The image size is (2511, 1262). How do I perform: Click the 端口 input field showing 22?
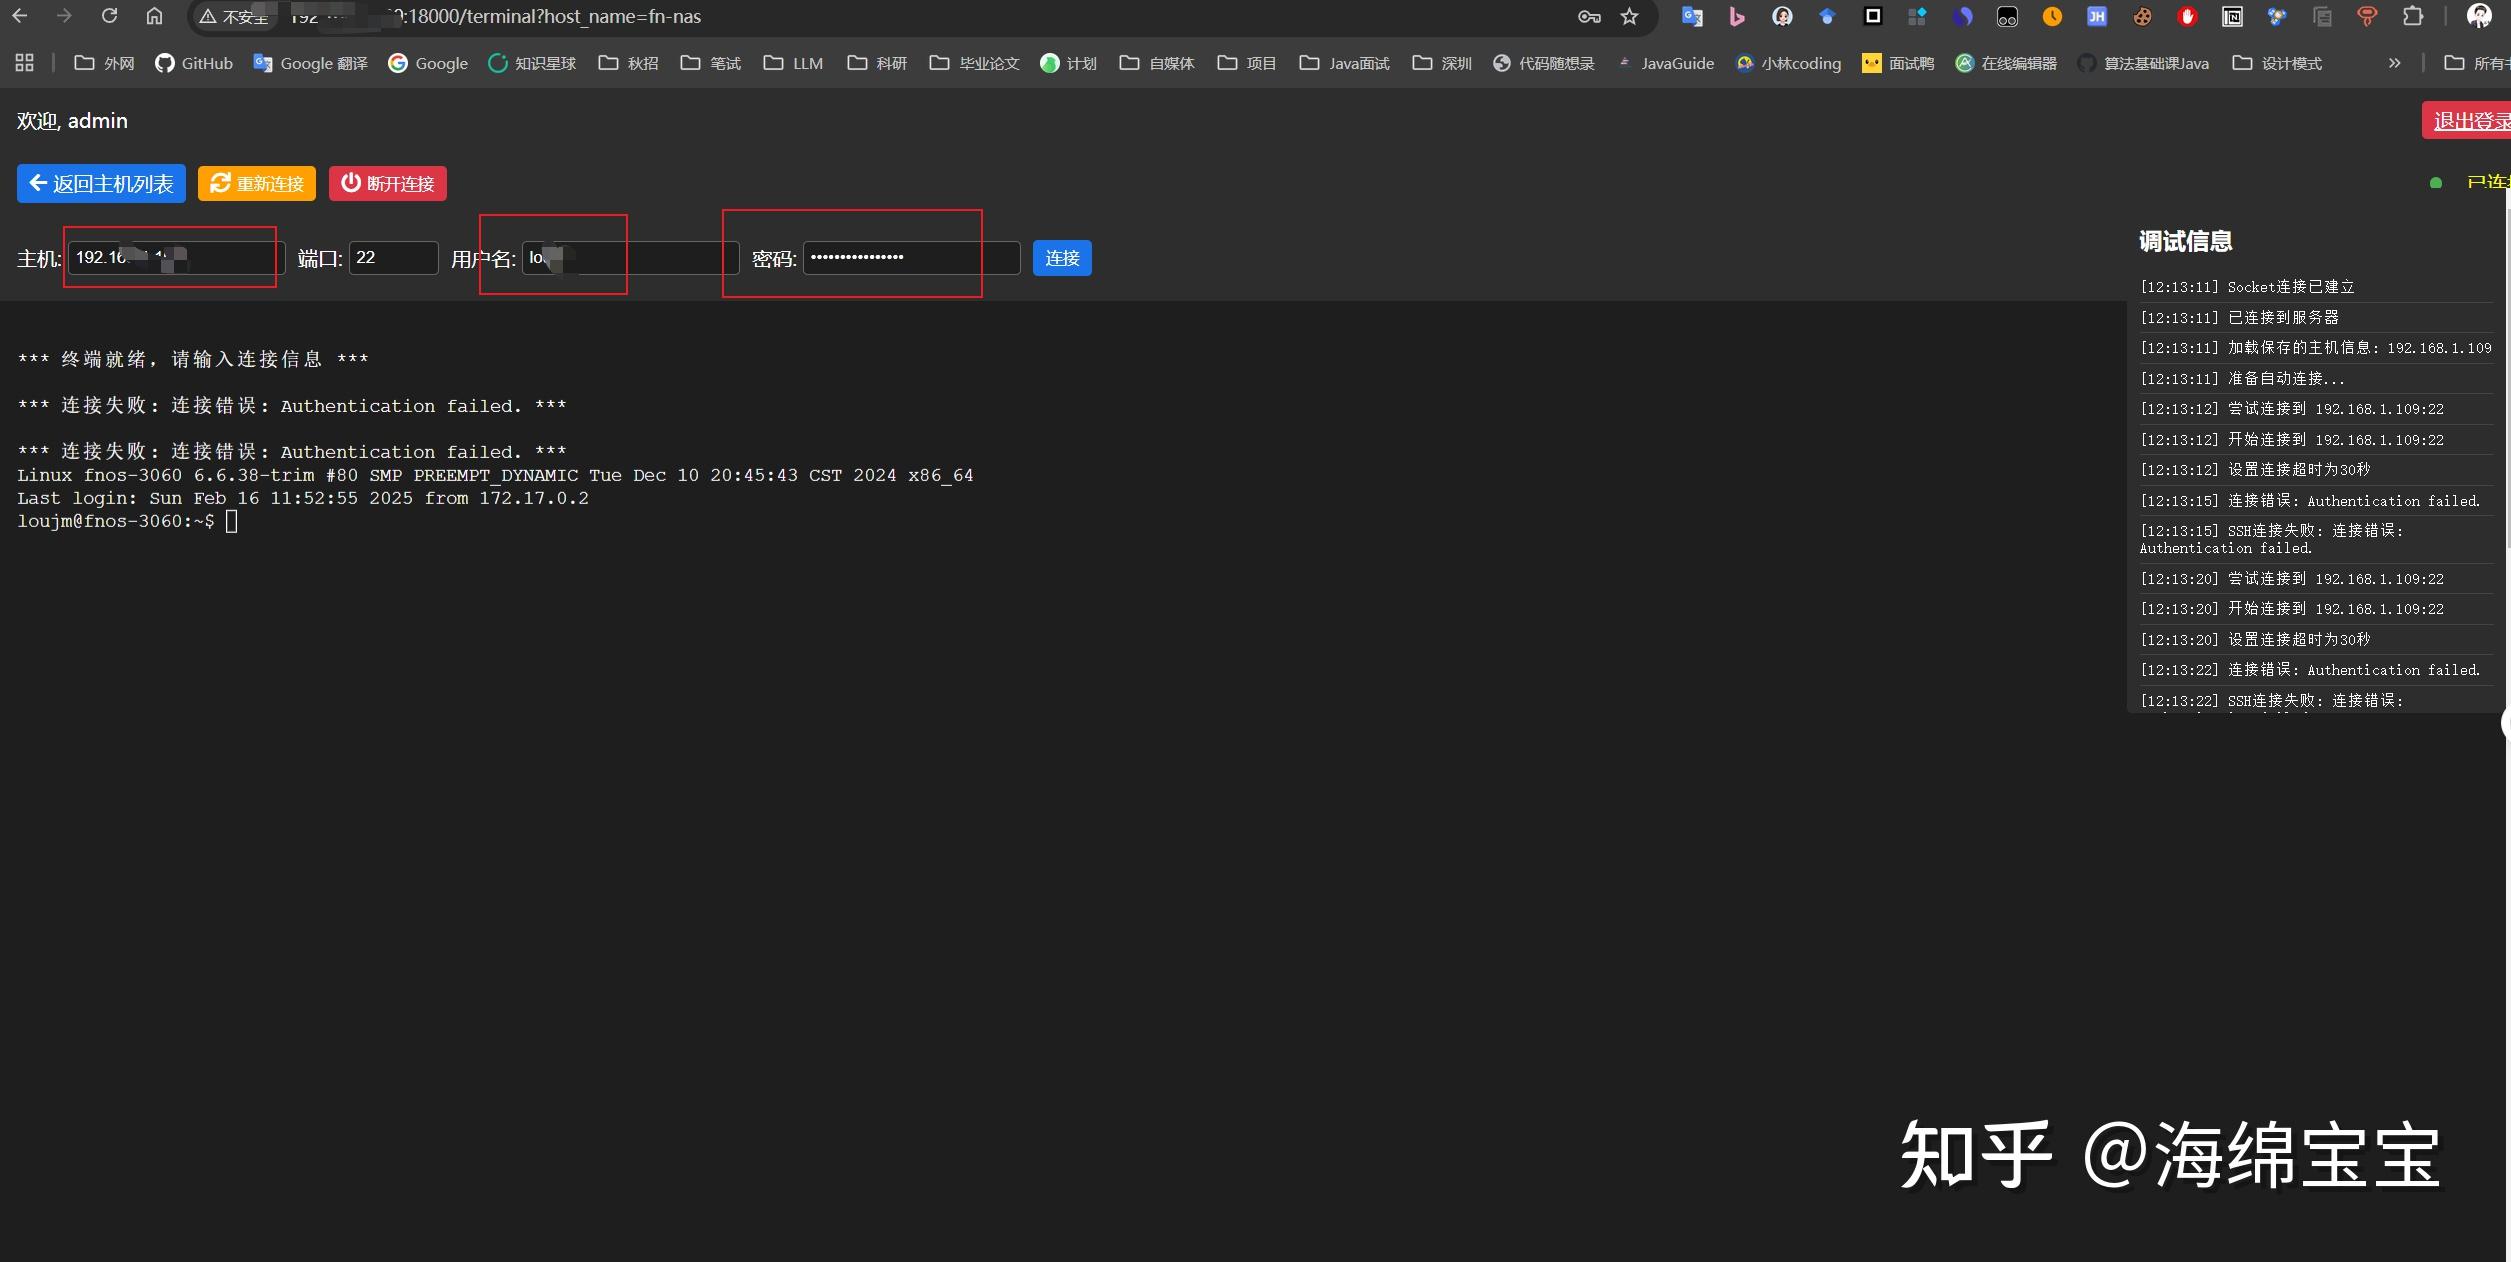tap(393, 258)
